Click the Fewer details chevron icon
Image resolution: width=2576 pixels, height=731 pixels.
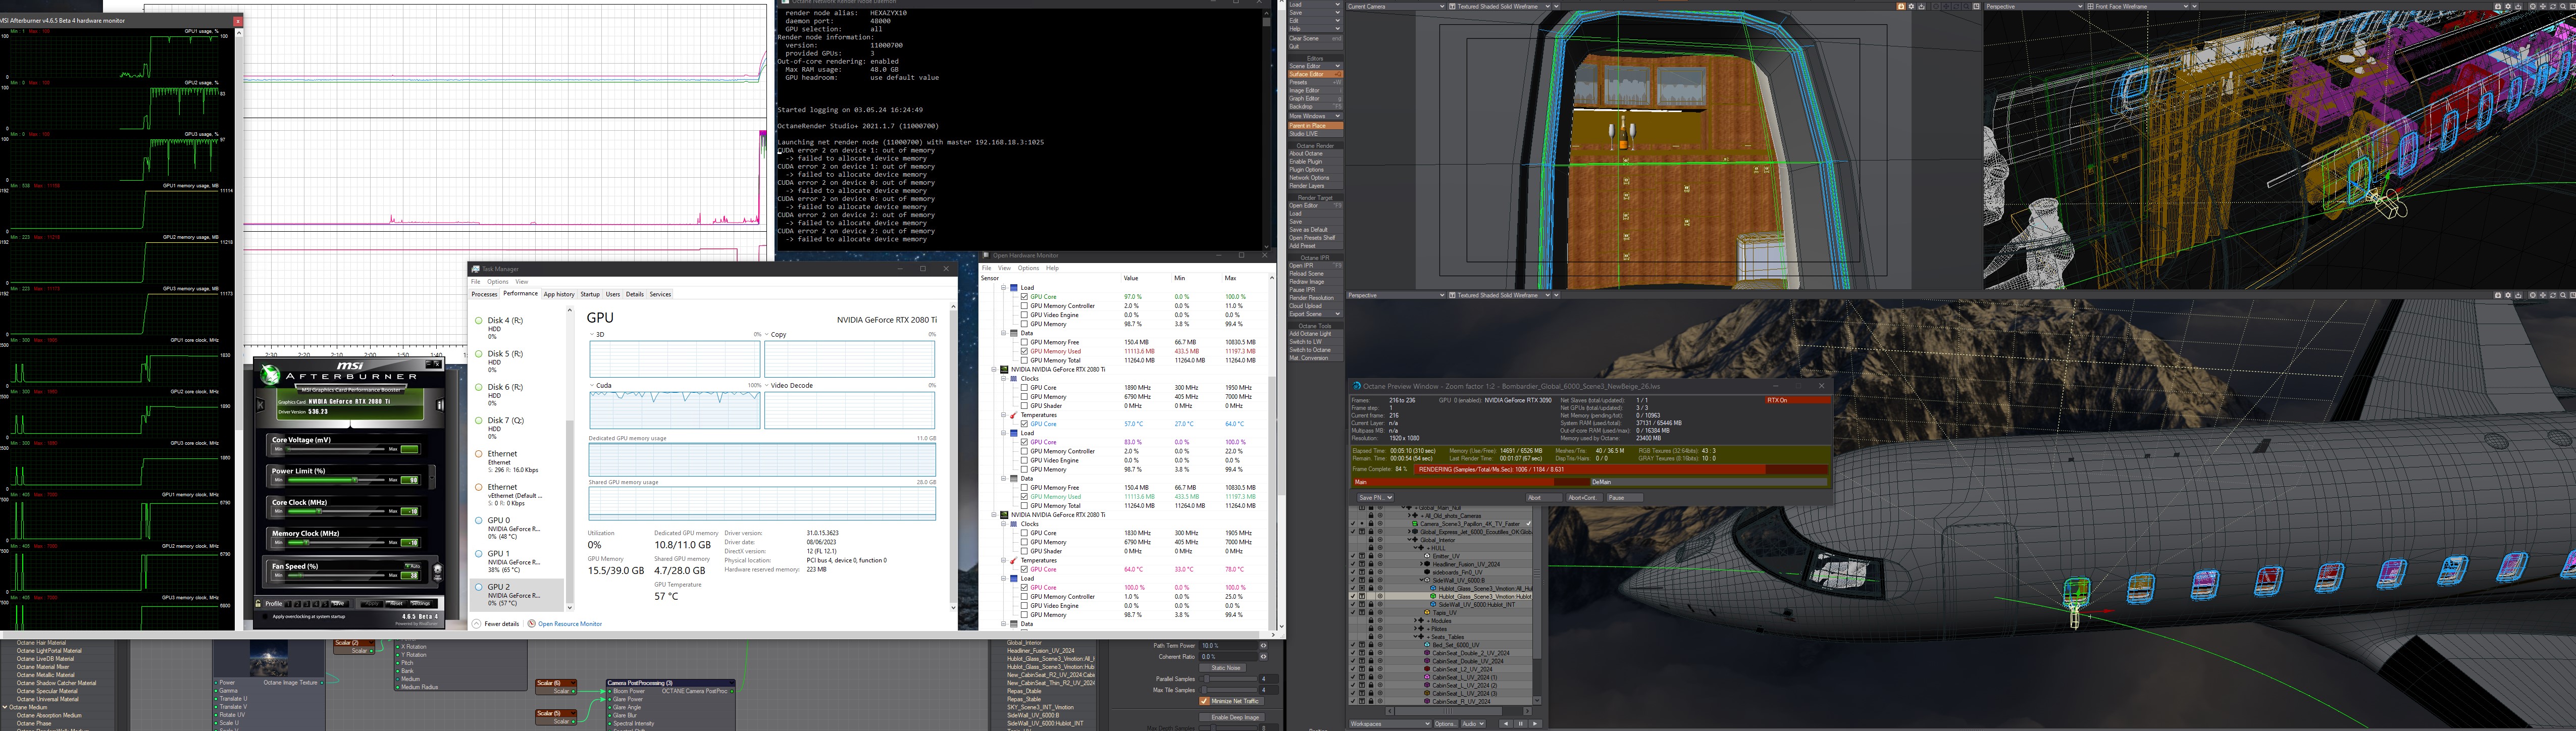tap(477, 623)
